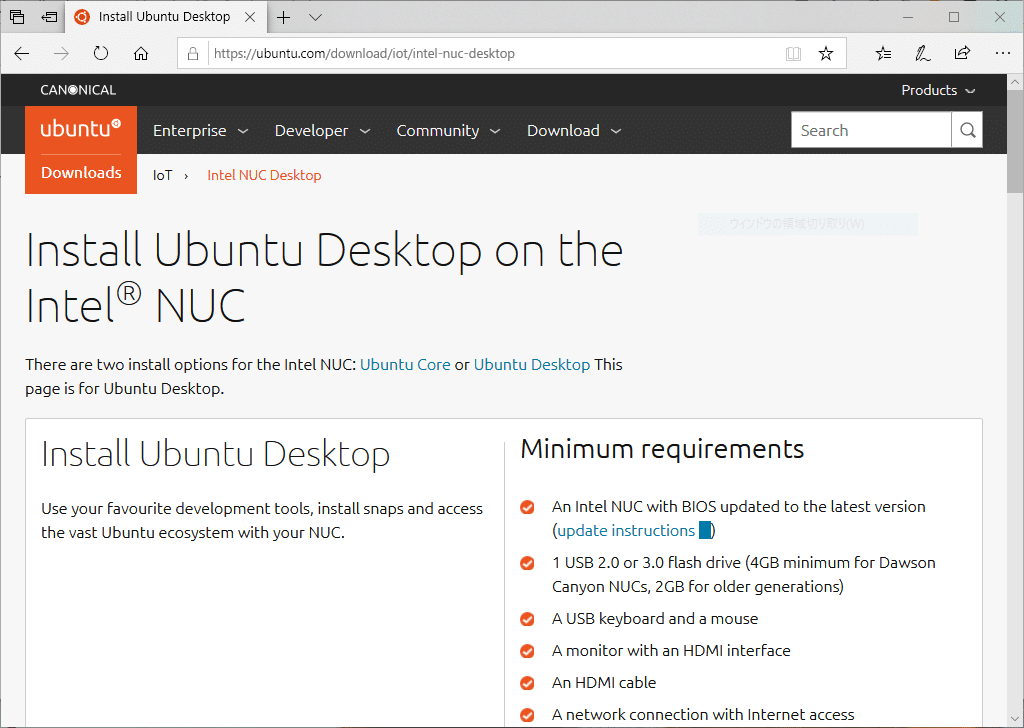
Task: Expand the Developer menu
Action: [x=323, y=131]
